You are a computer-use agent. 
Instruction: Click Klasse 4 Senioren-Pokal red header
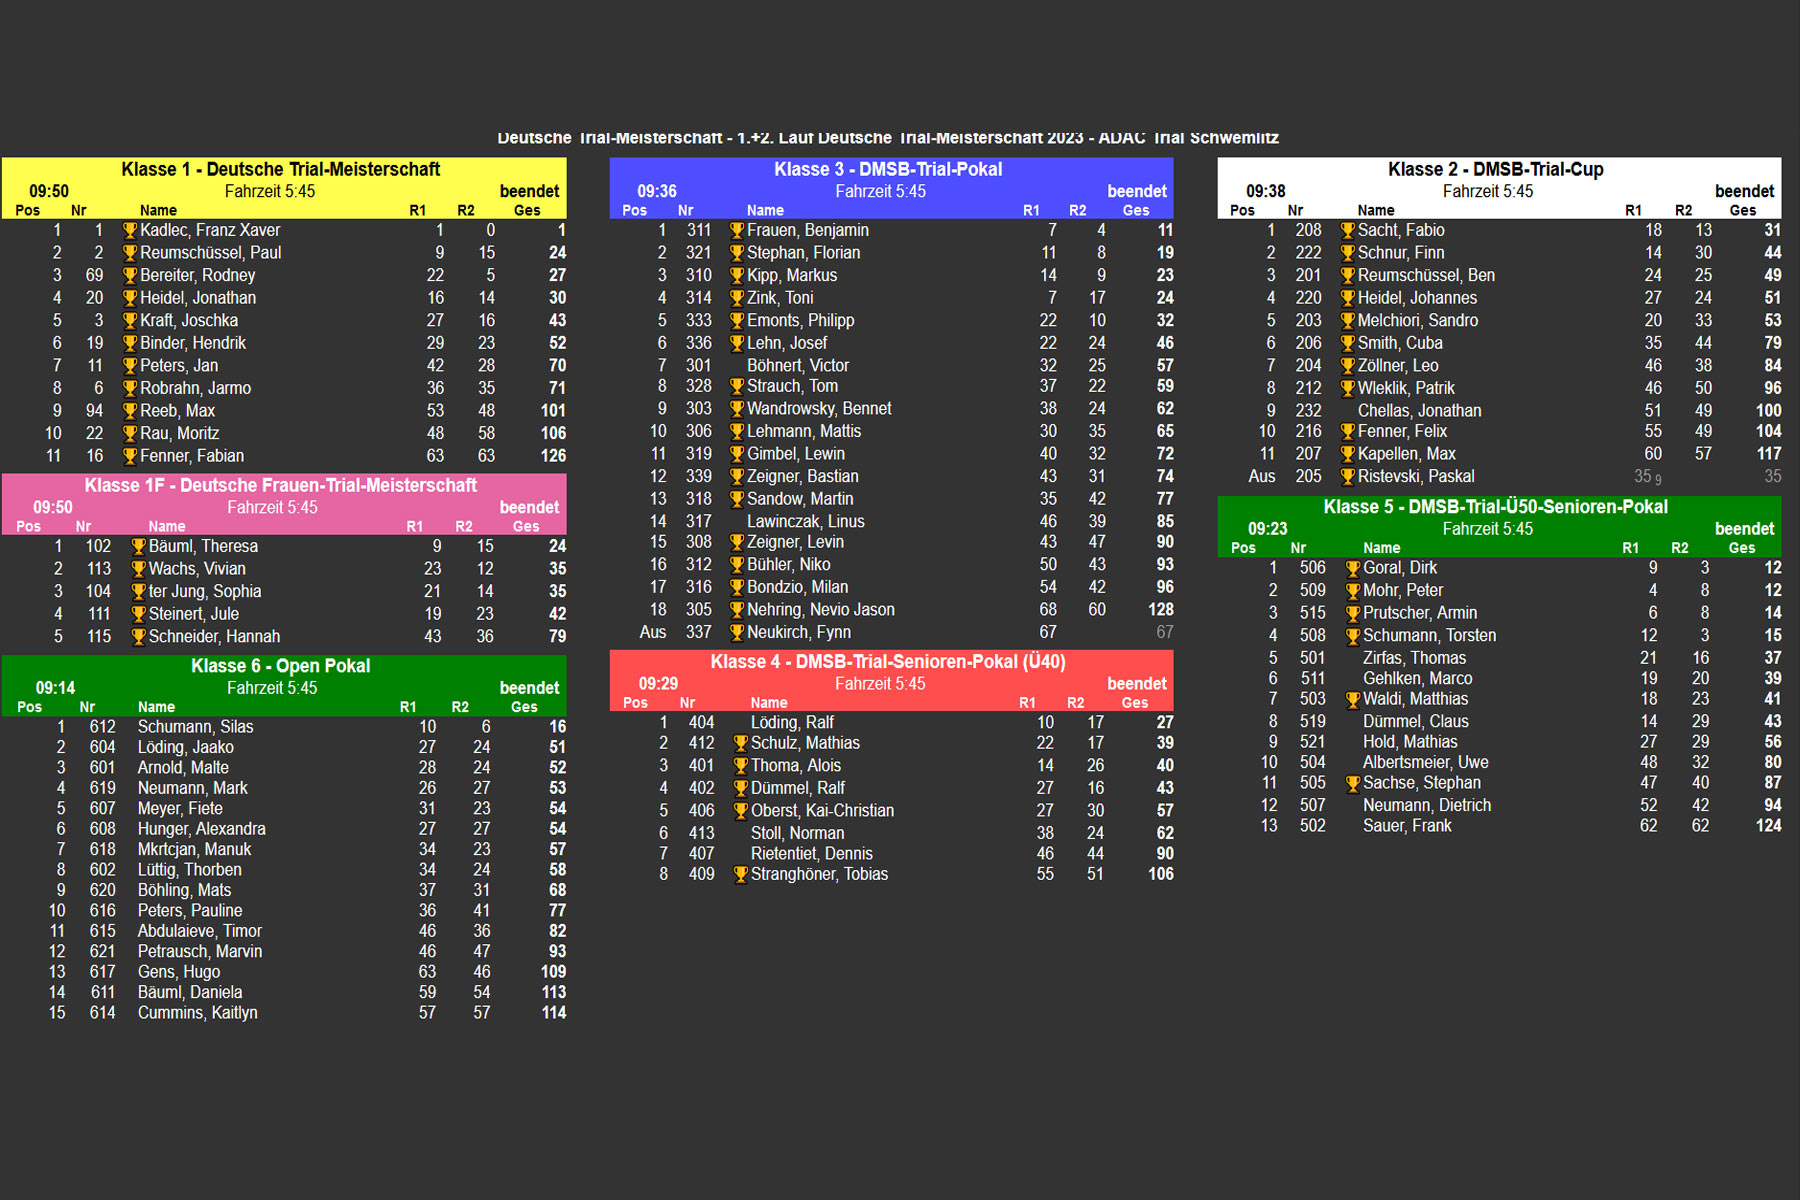coord(888,662)
